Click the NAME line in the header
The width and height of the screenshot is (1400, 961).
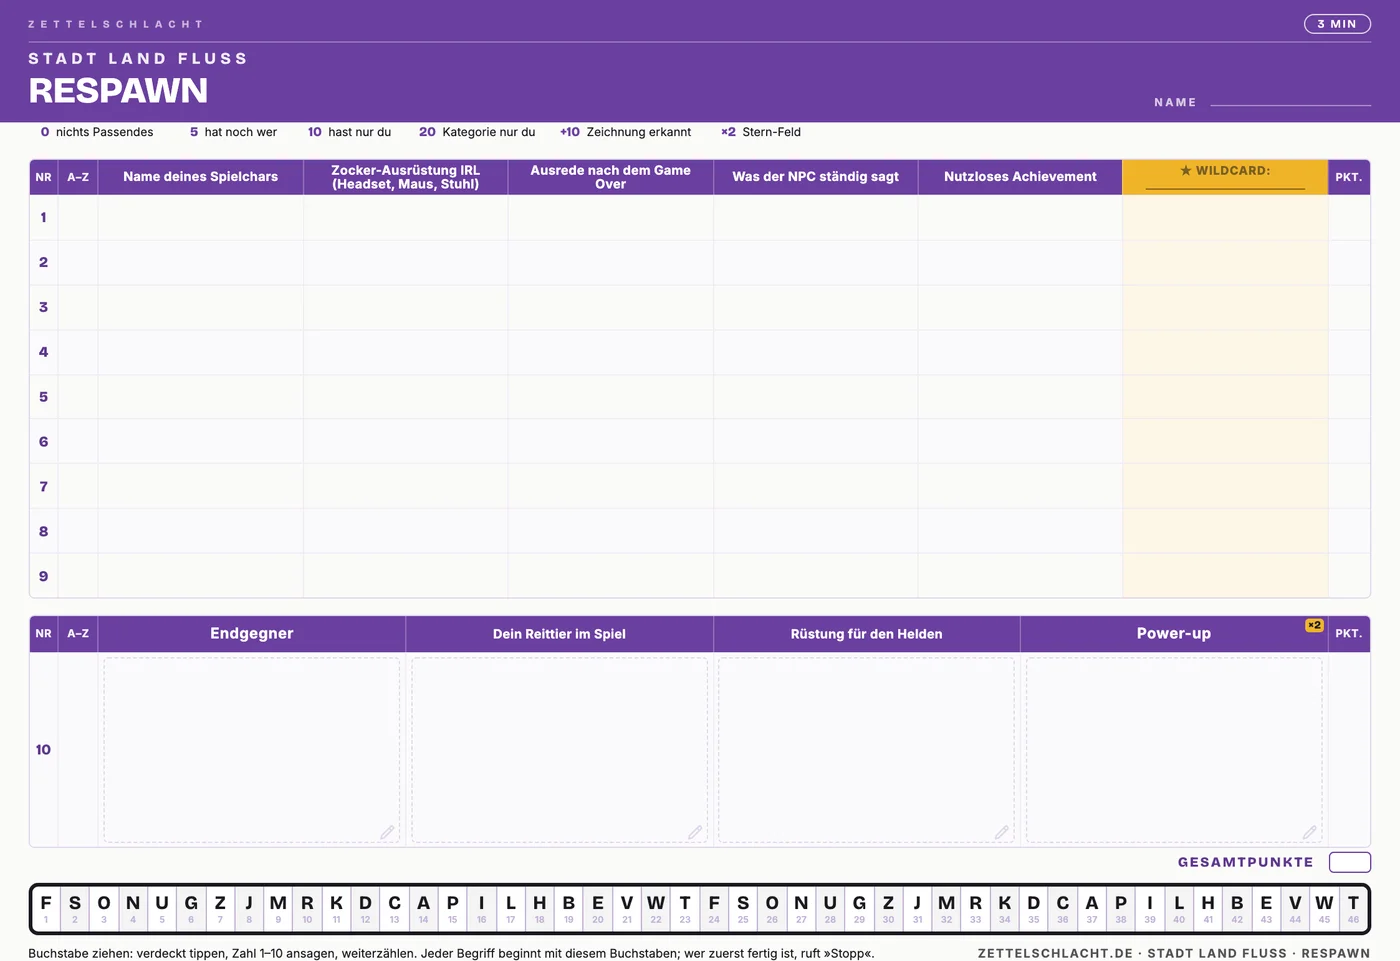1290,103
